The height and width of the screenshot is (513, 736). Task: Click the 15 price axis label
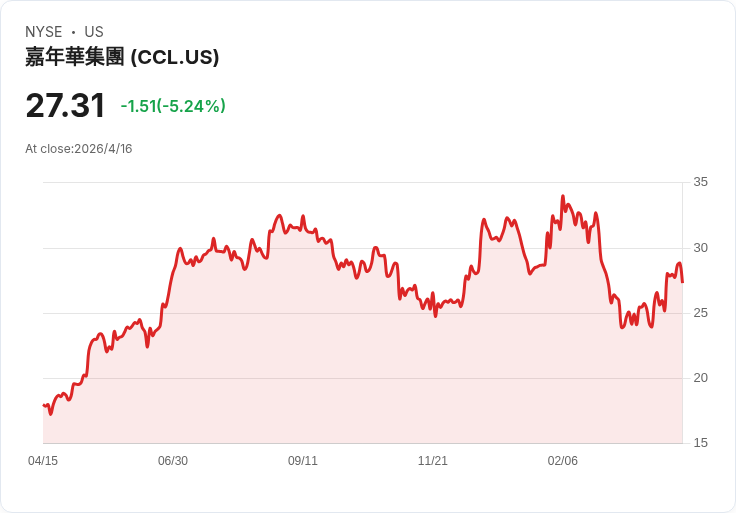point(701,443)
